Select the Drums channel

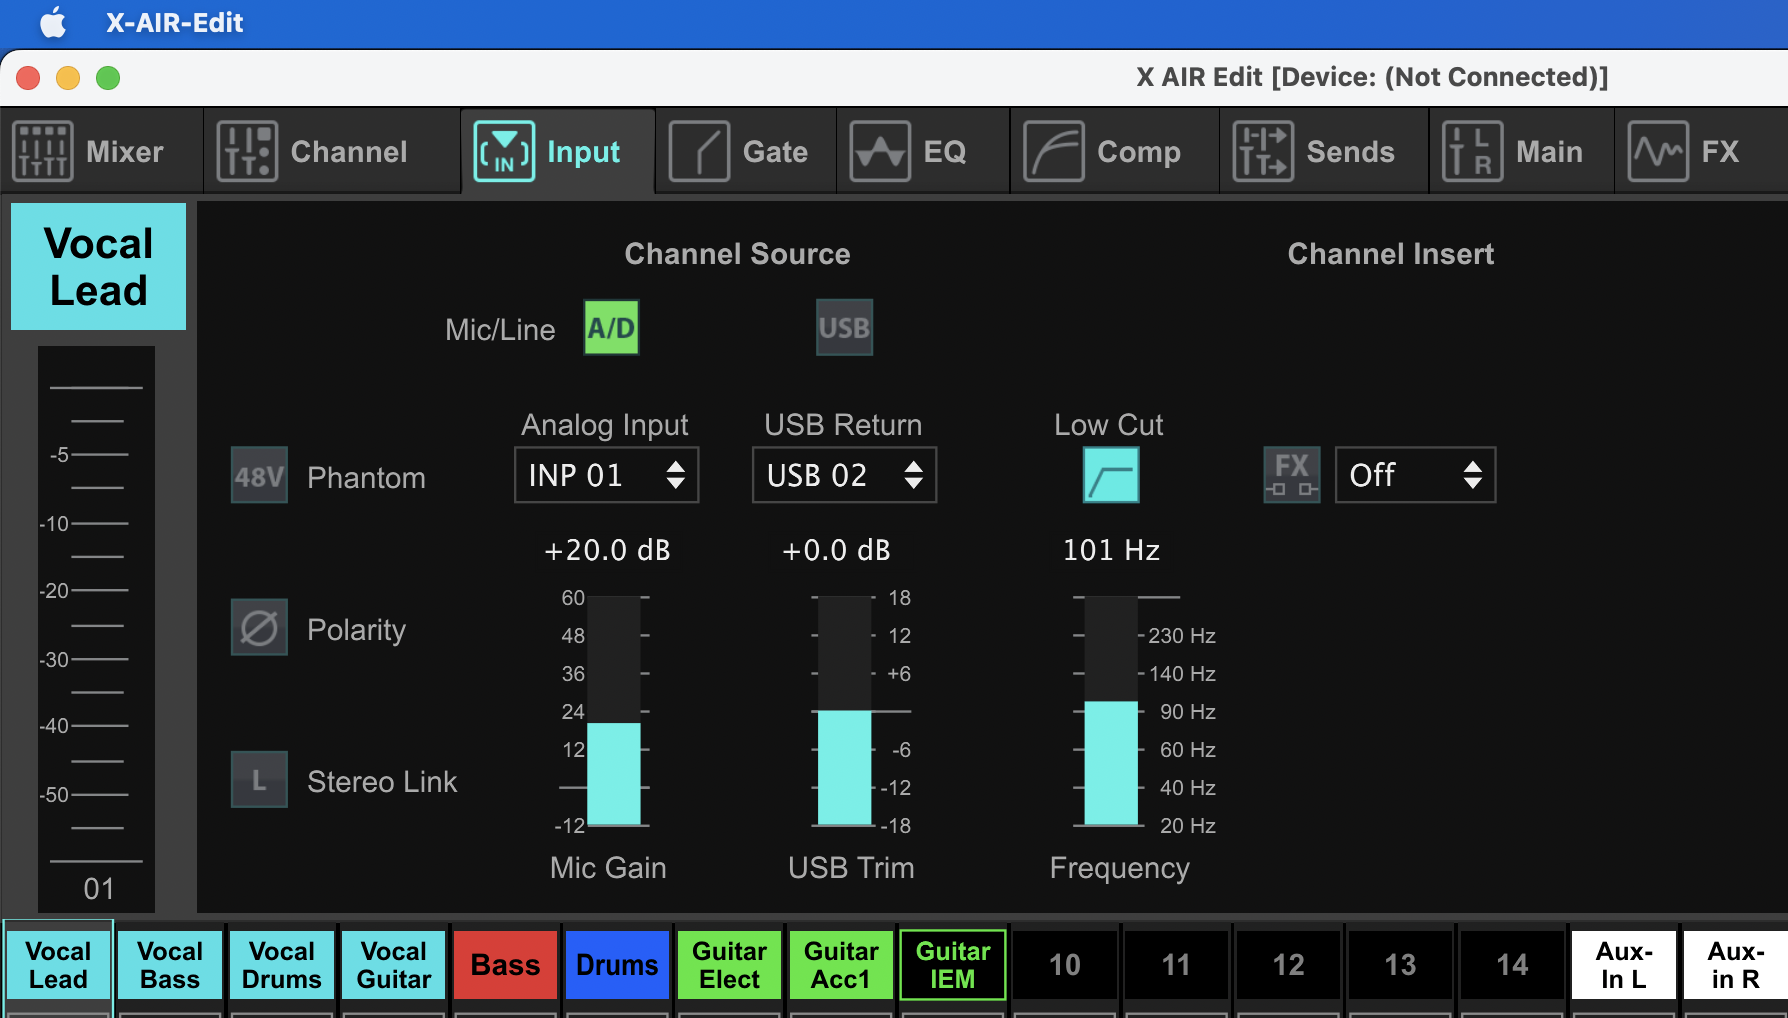(617, 965)
